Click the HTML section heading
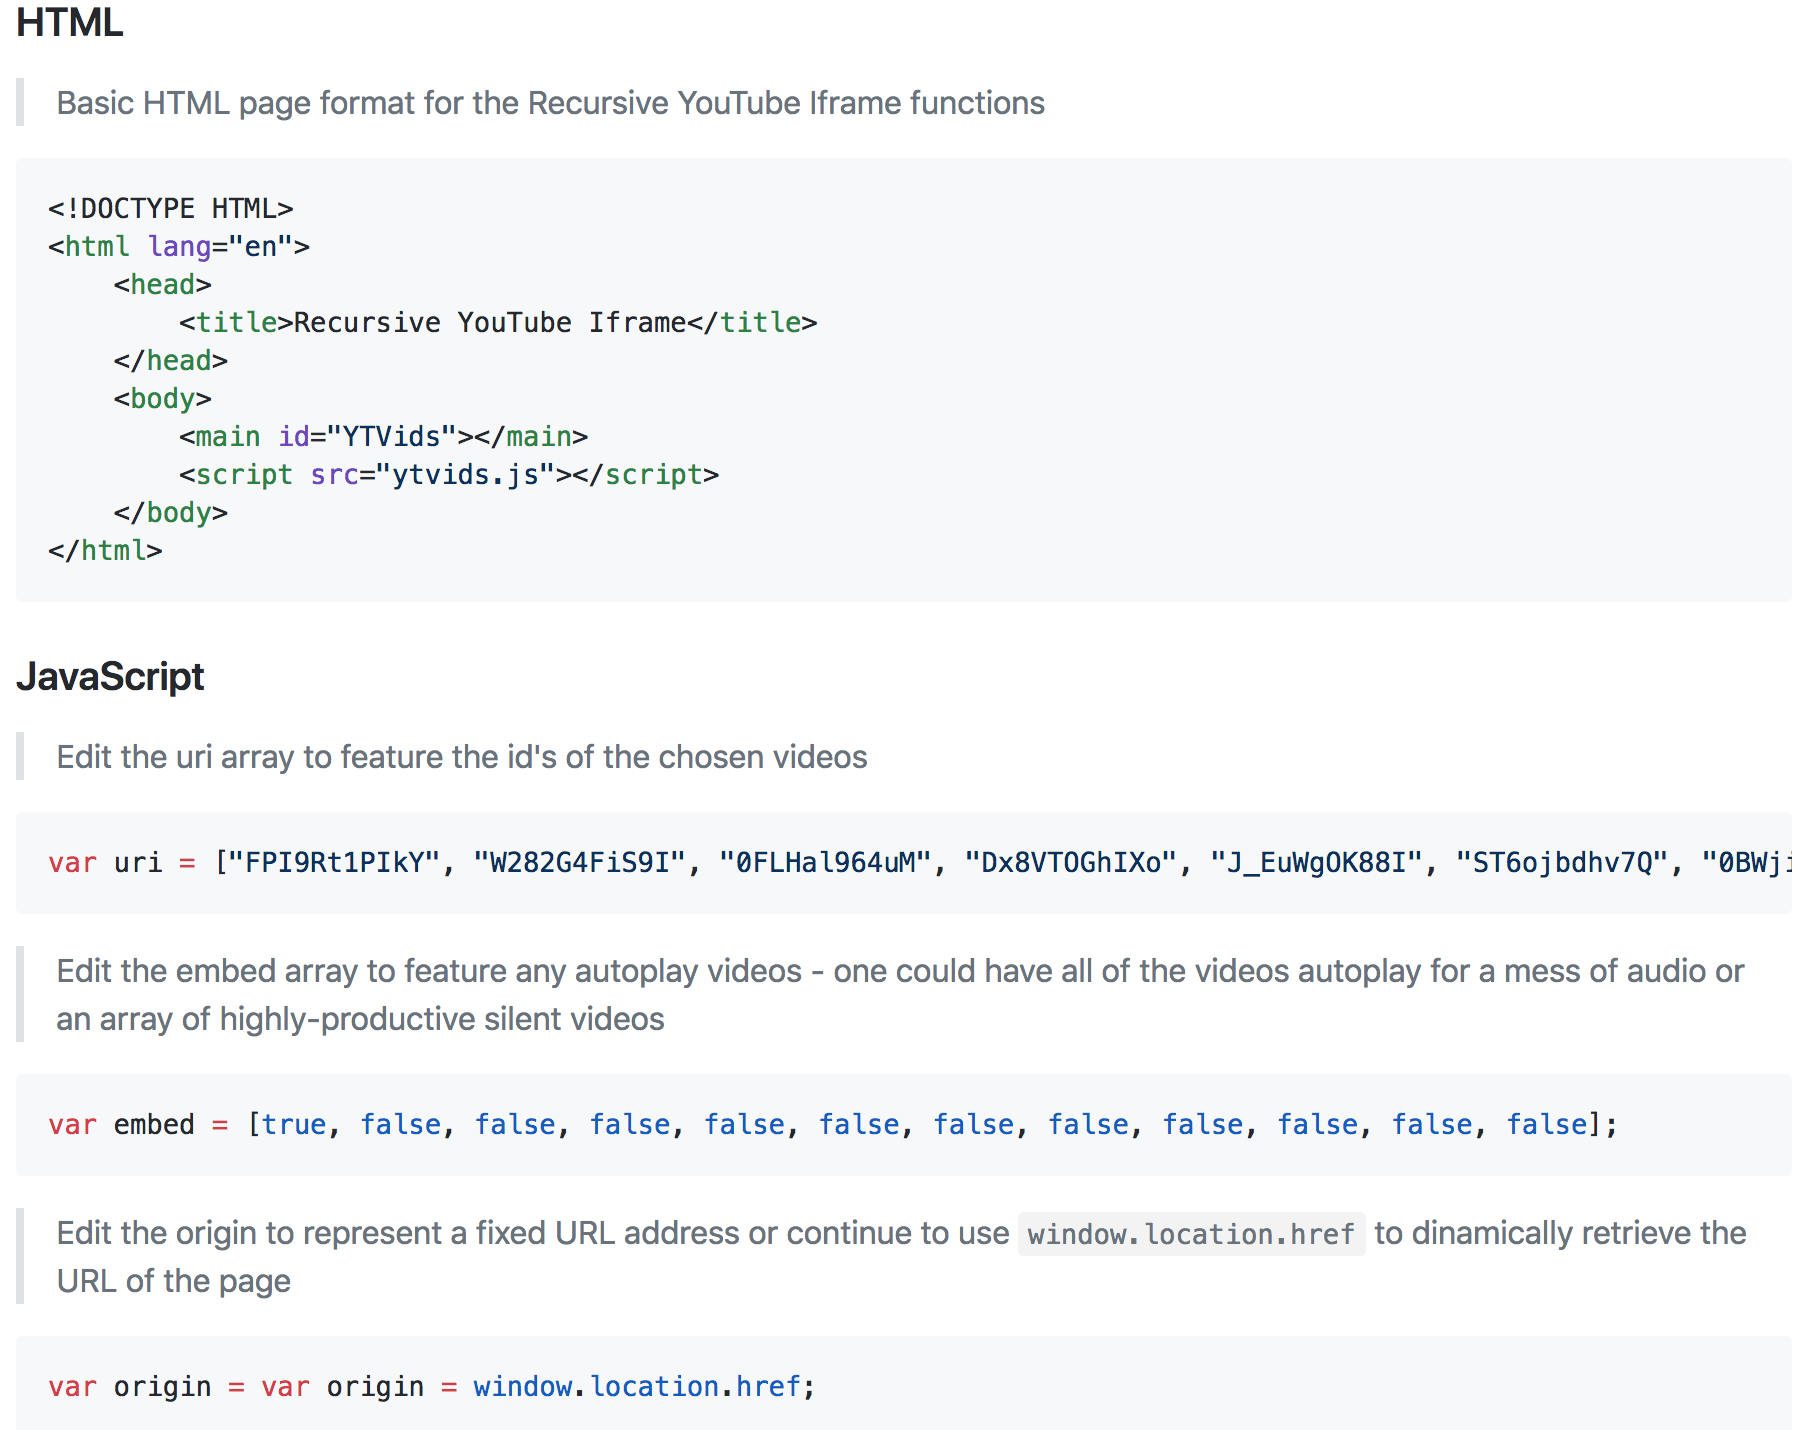This screenshot has width=1800, height=1430. [70, 22]
